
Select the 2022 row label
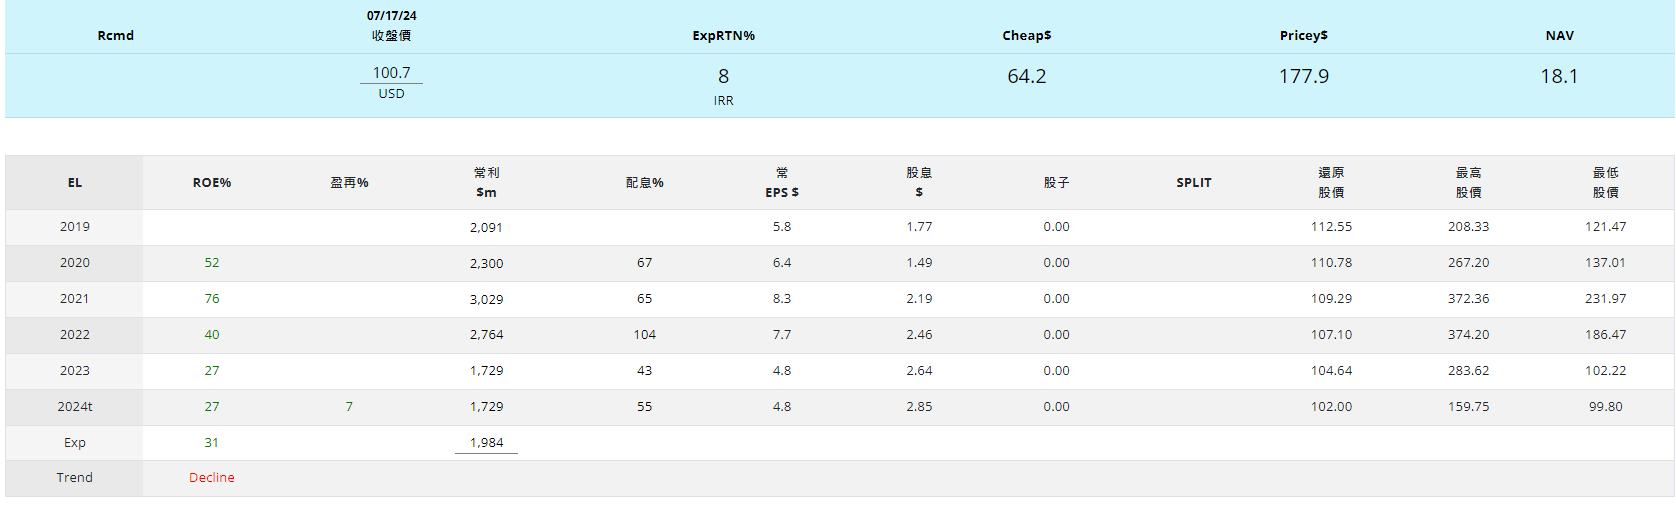75,335
